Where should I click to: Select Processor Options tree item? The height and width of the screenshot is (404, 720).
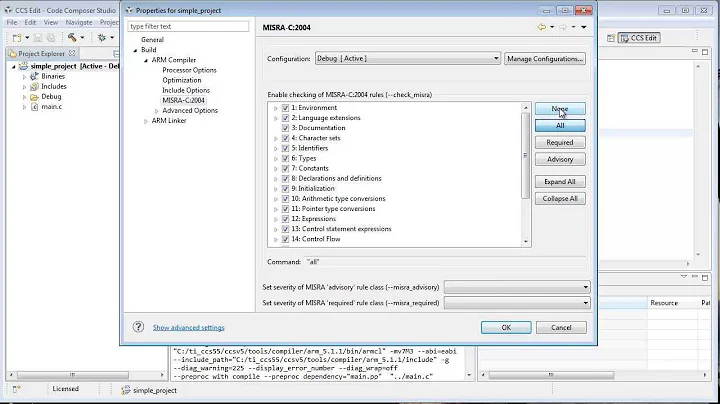click(x=189, y=70)
